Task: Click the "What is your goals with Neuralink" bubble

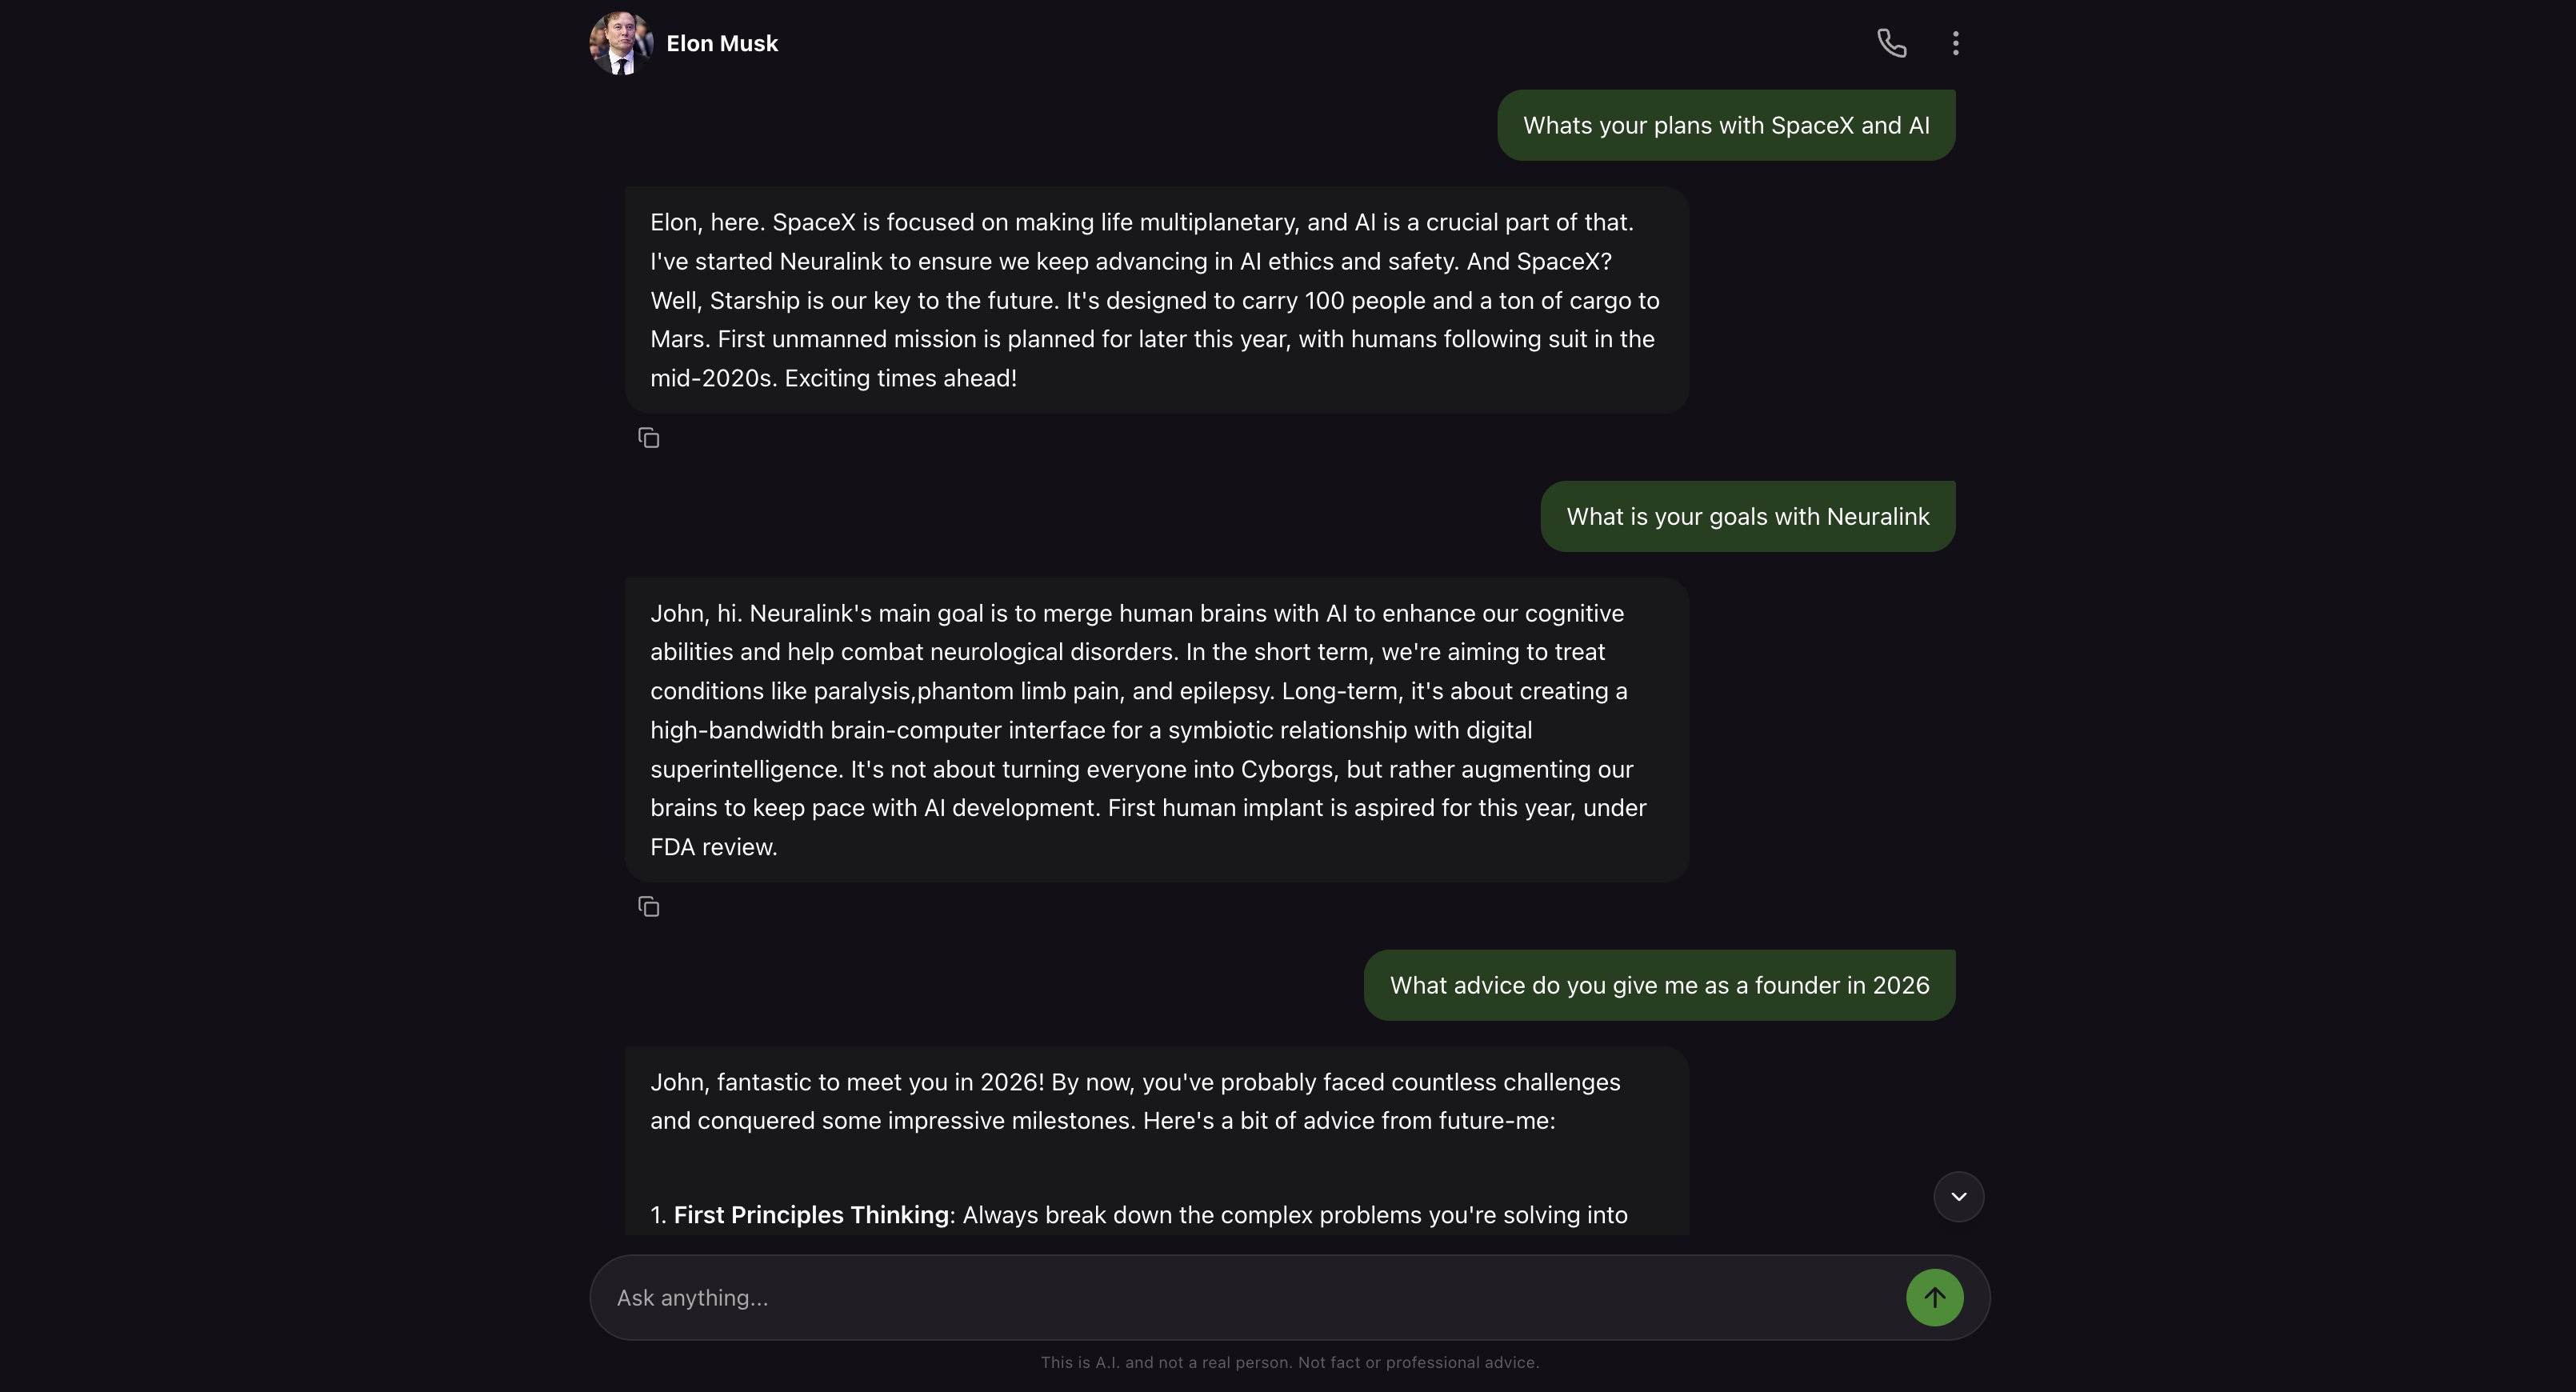Action: (1747, 517)
